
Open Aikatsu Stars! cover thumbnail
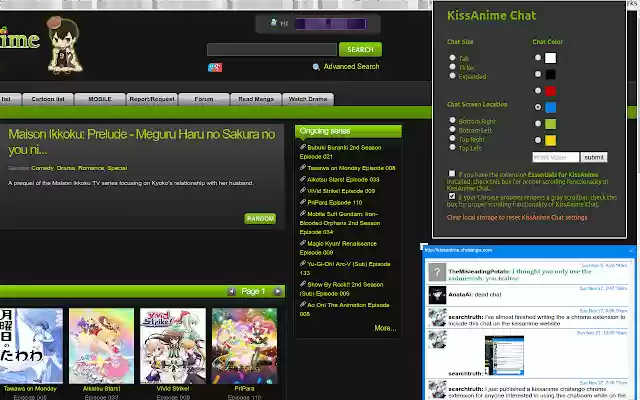coord(102,346)
